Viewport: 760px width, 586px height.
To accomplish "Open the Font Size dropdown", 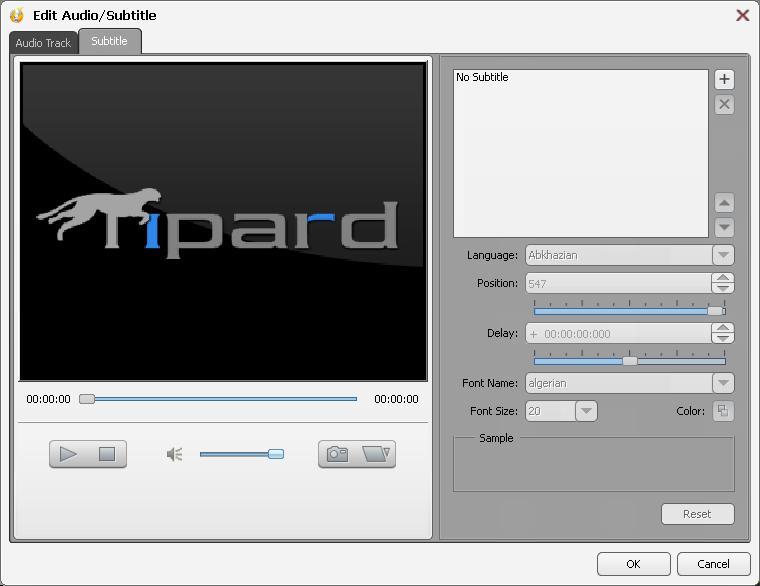I will (586, 411).
